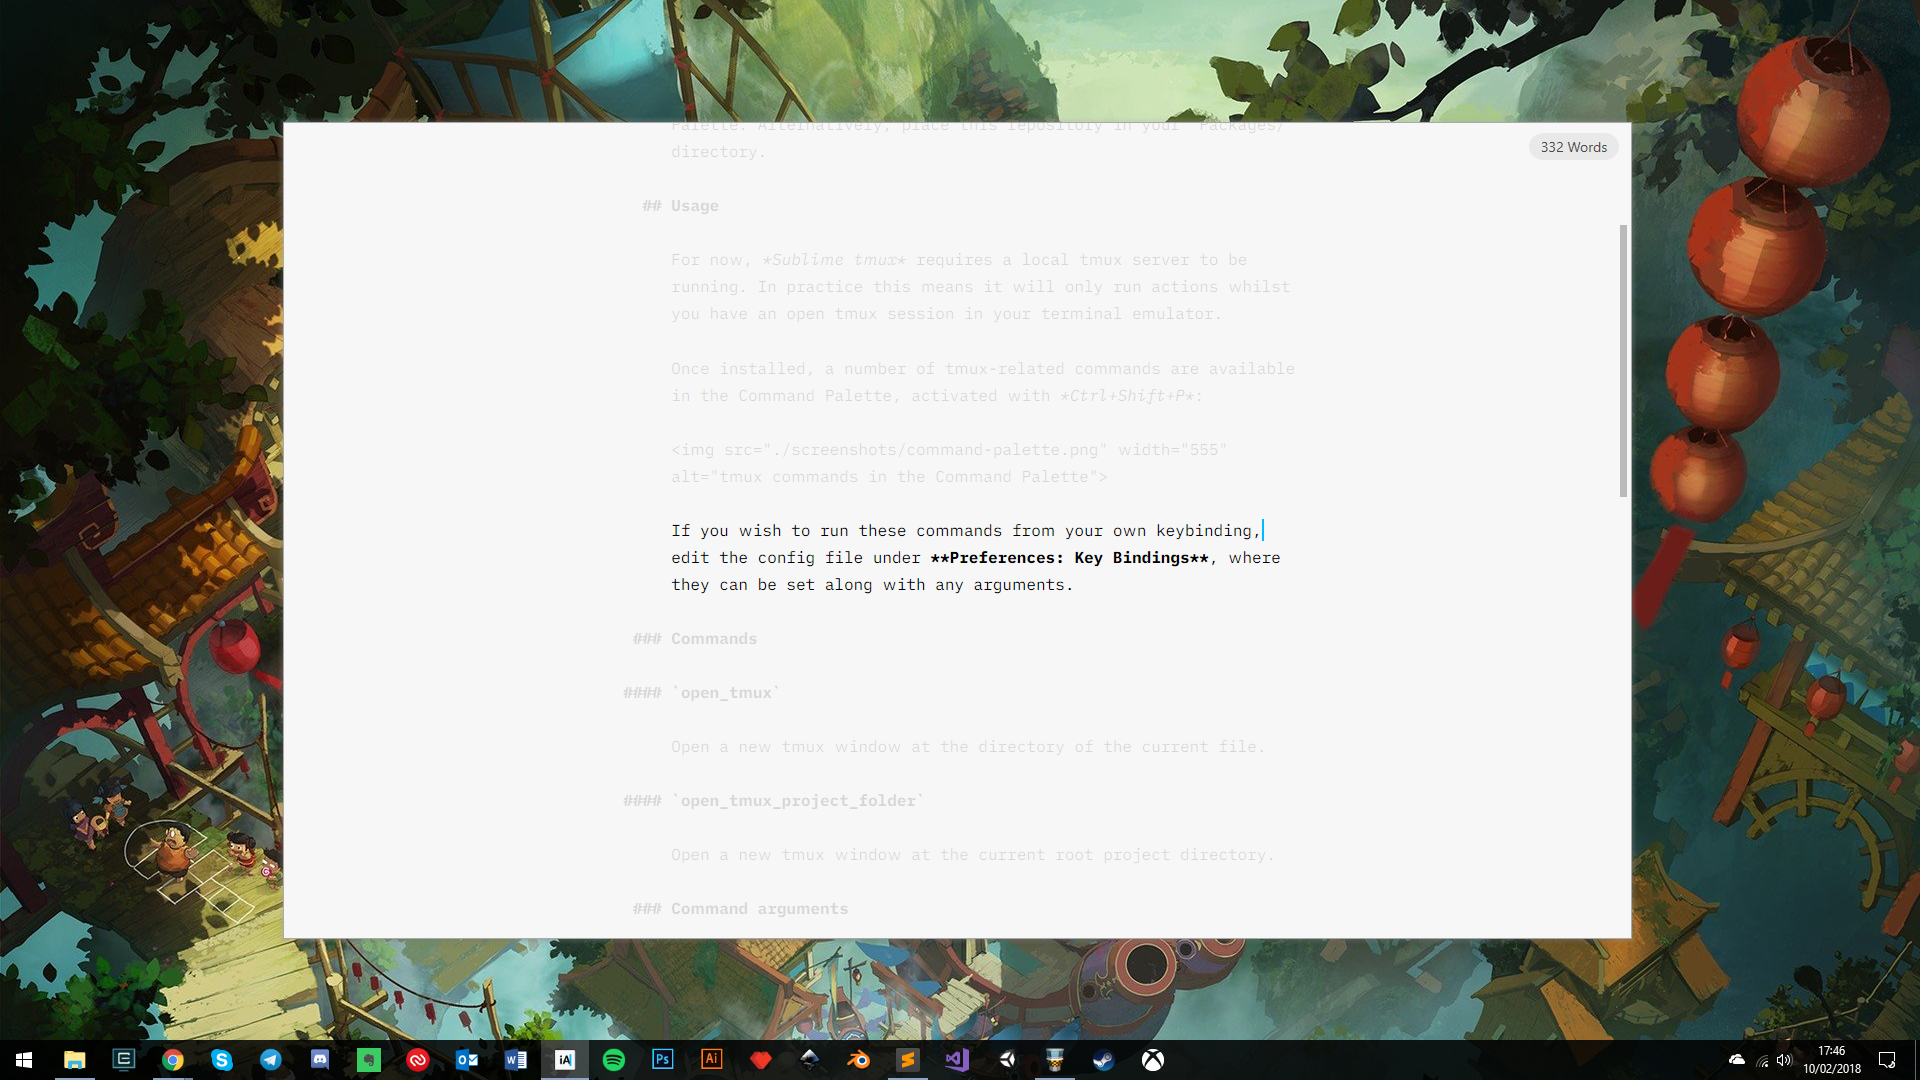
Task: Launch Microsoft Word from the taskbar
Action: 516,1060
